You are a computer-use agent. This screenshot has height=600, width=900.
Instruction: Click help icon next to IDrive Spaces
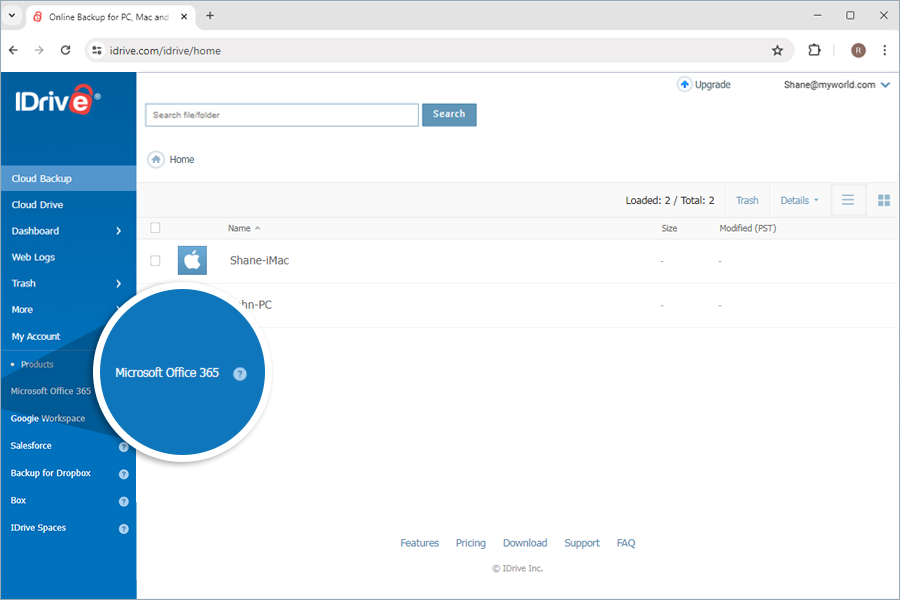(x=124, y=528)
